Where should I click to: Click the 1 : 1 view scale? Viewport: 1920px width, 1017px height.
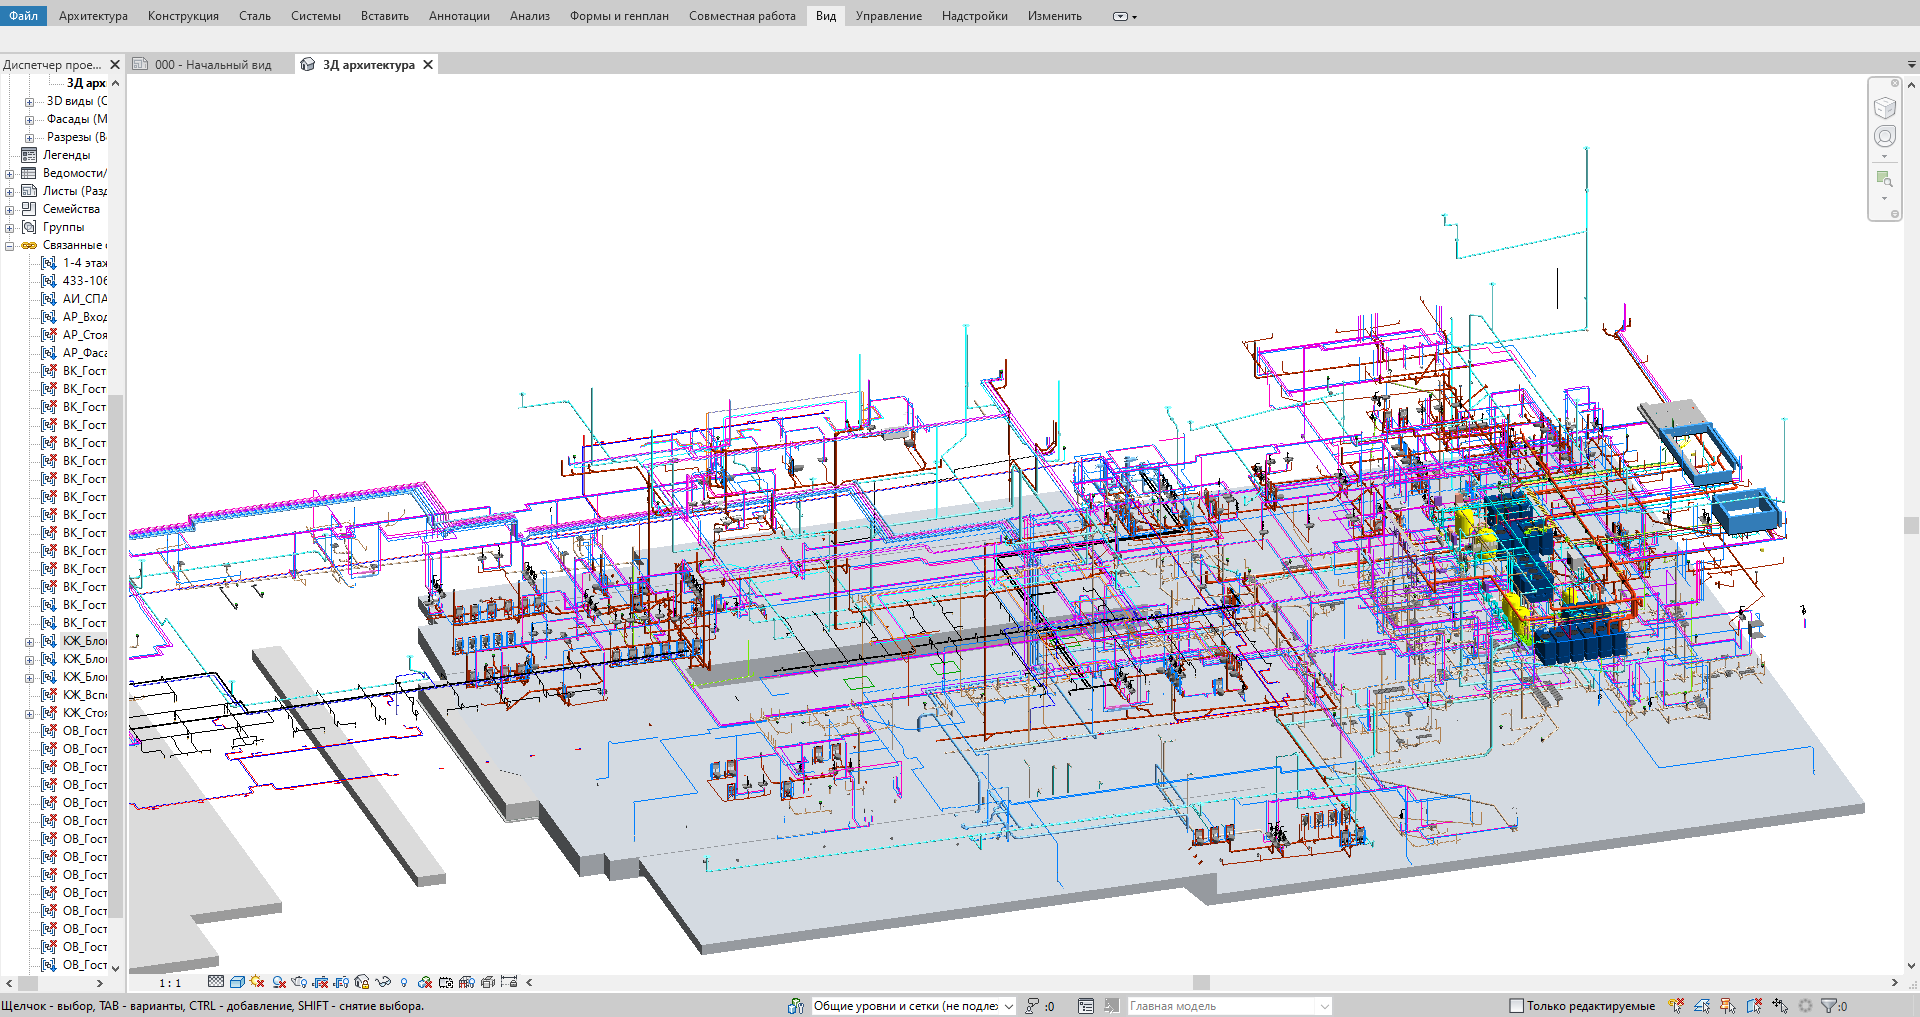tap(170, 983)
